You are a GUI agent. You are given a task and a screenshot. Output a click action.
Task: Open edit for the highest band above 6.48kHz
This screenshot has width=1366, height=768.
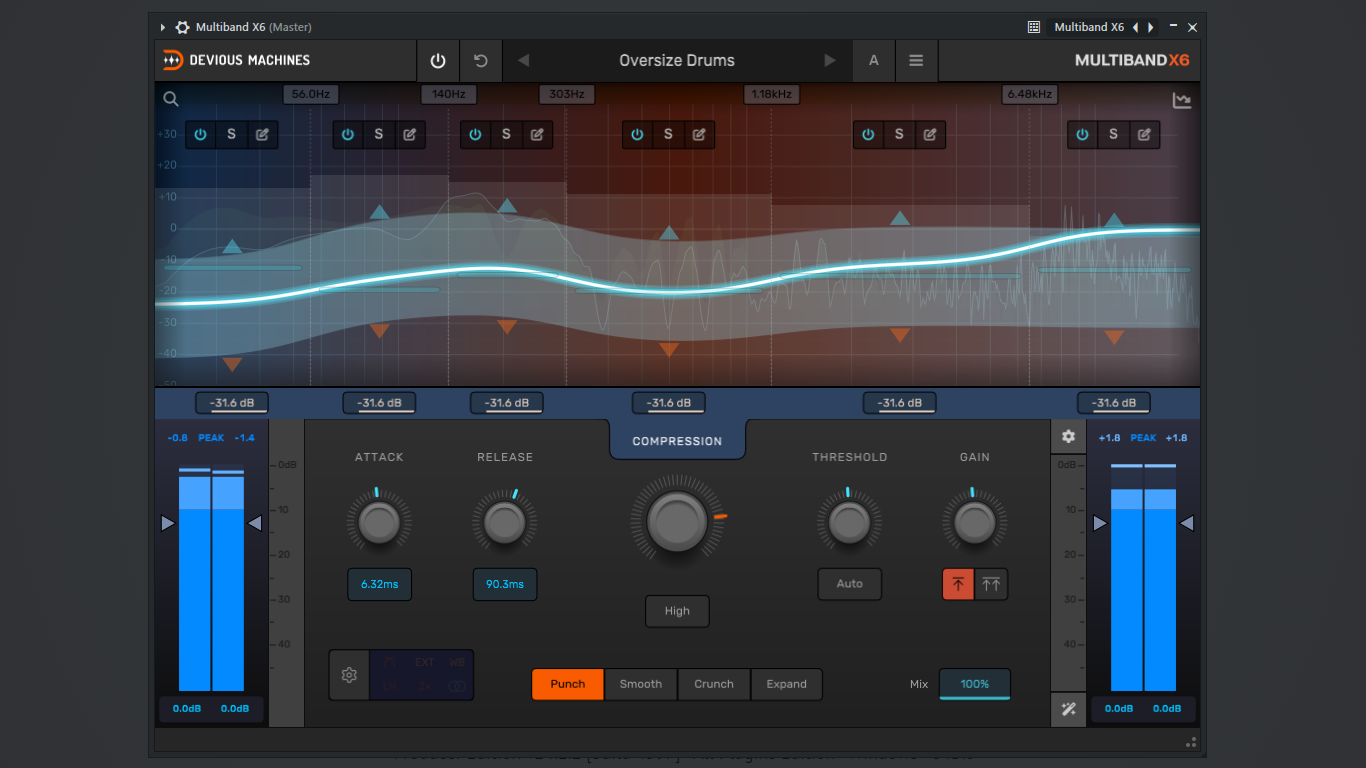(x=1144, y=135)
